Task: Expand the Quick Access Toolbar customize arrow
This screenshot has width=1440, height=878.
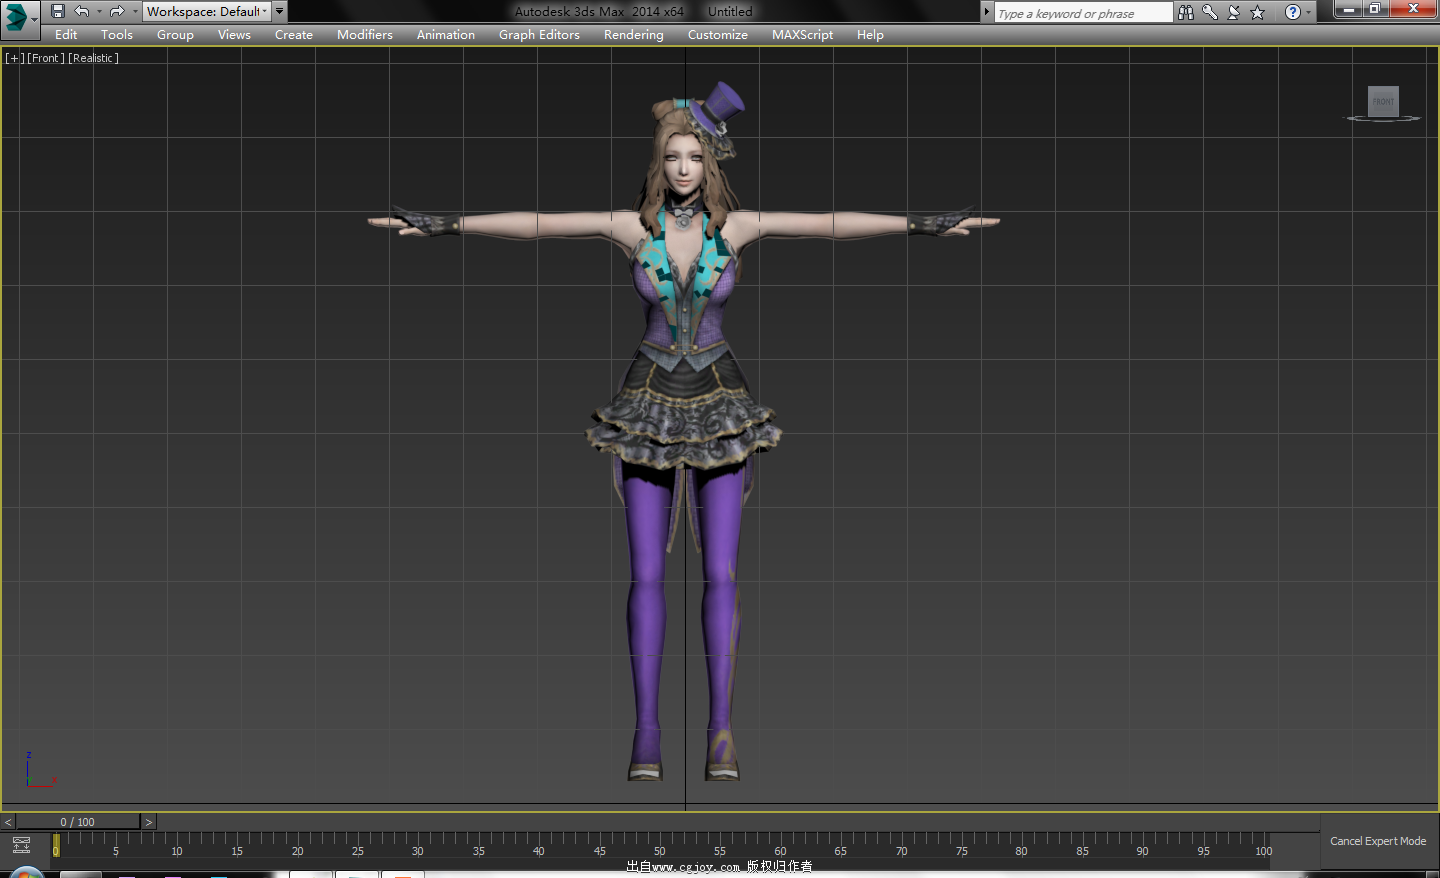Action: 280,11
